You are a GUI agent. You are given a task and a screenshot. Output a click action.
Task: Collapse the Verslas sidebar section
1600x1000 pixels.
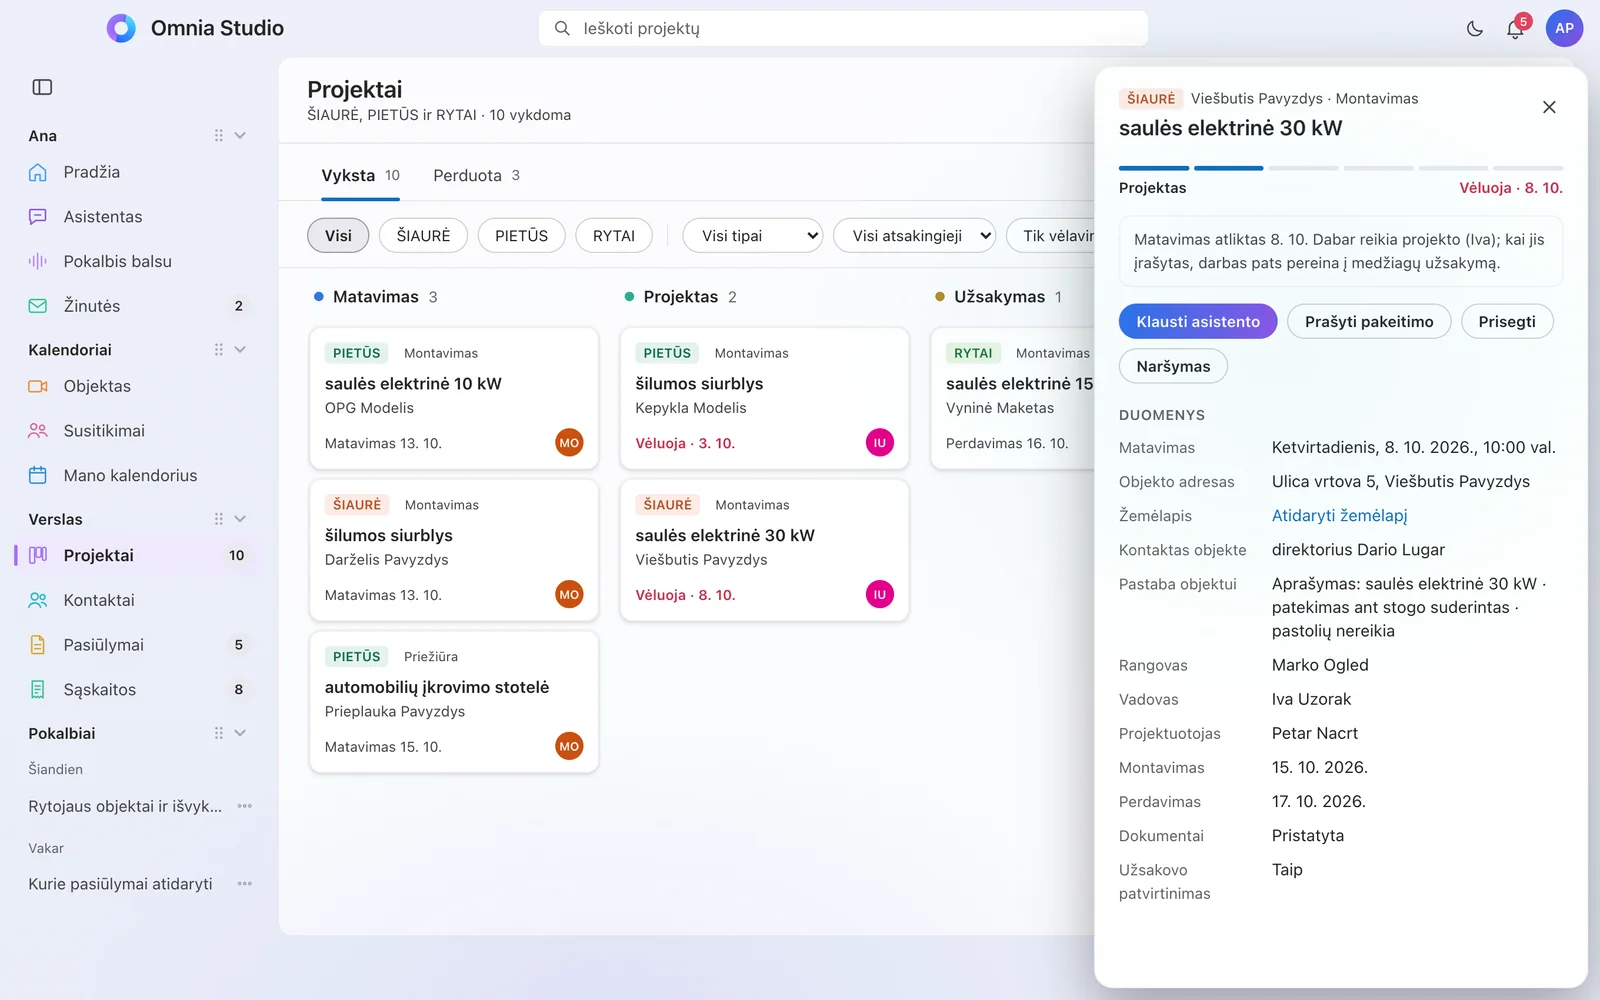[240, 519]
